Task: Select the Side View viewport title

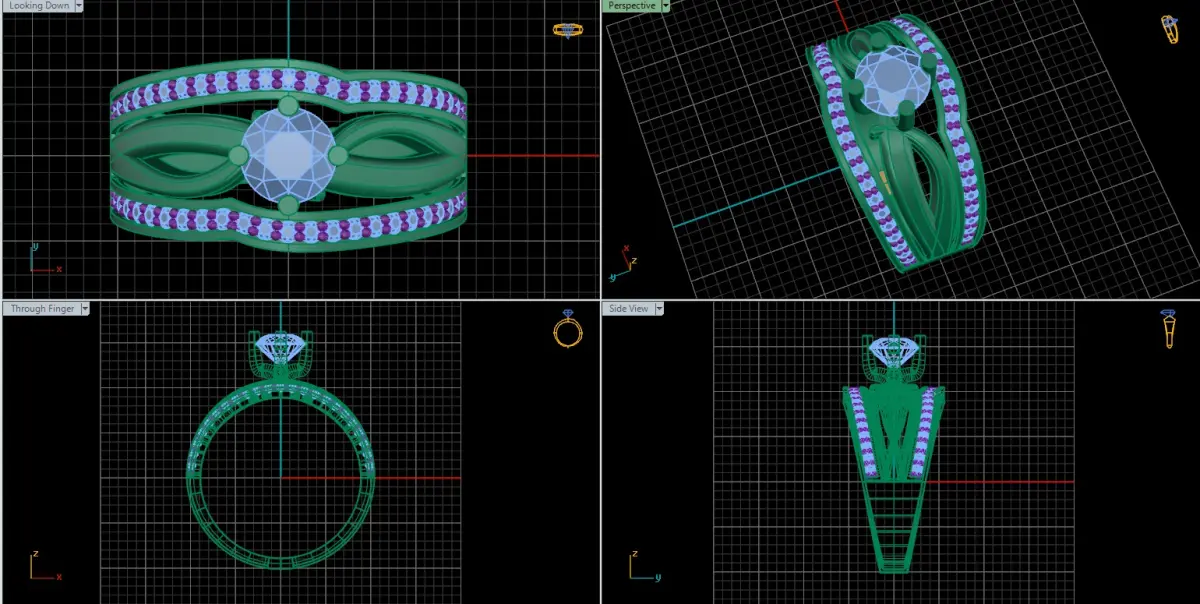Action: (628, 309)
